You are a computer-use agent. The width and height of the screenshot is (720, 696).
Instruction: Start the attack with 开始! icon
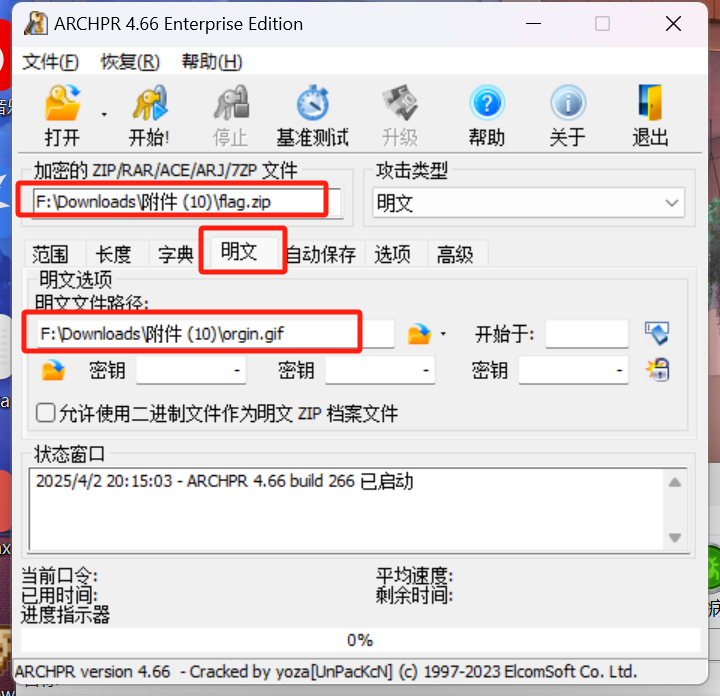click(x=150, y=103)
